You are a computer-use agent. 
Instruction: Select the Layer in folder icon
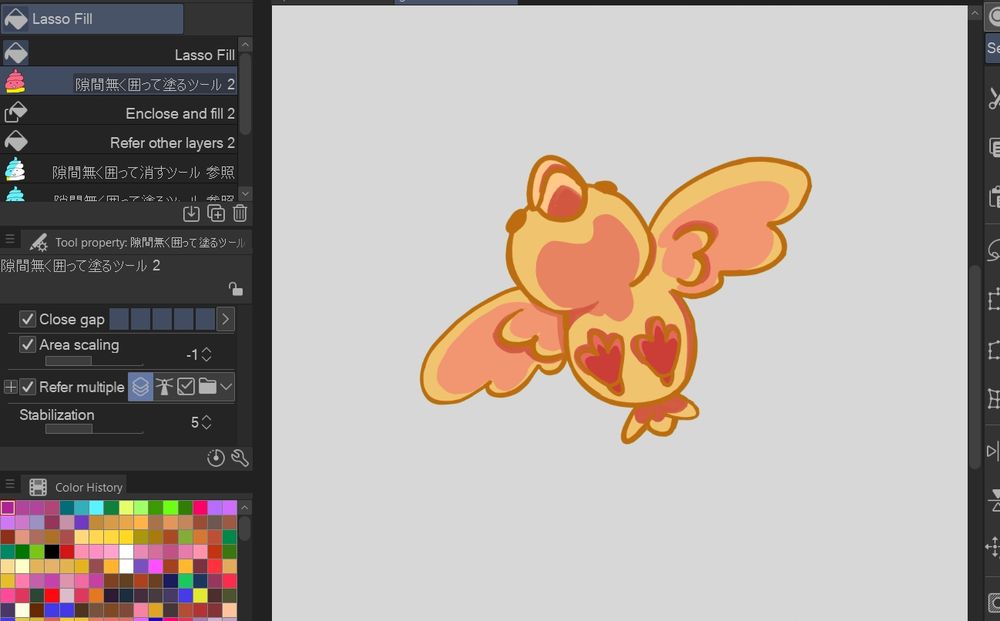click(x=207, y=386)
